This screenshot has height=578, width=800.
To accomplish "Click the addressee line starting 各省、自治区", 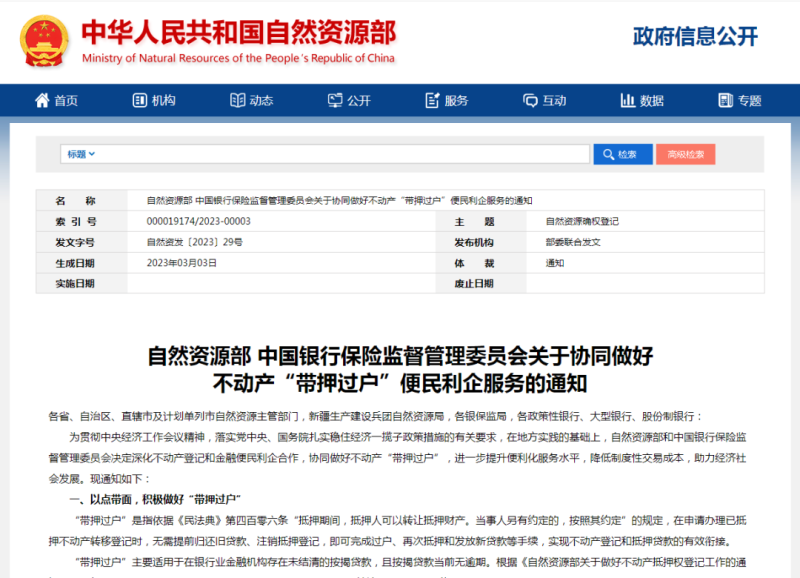I will (x=375, y=416).
